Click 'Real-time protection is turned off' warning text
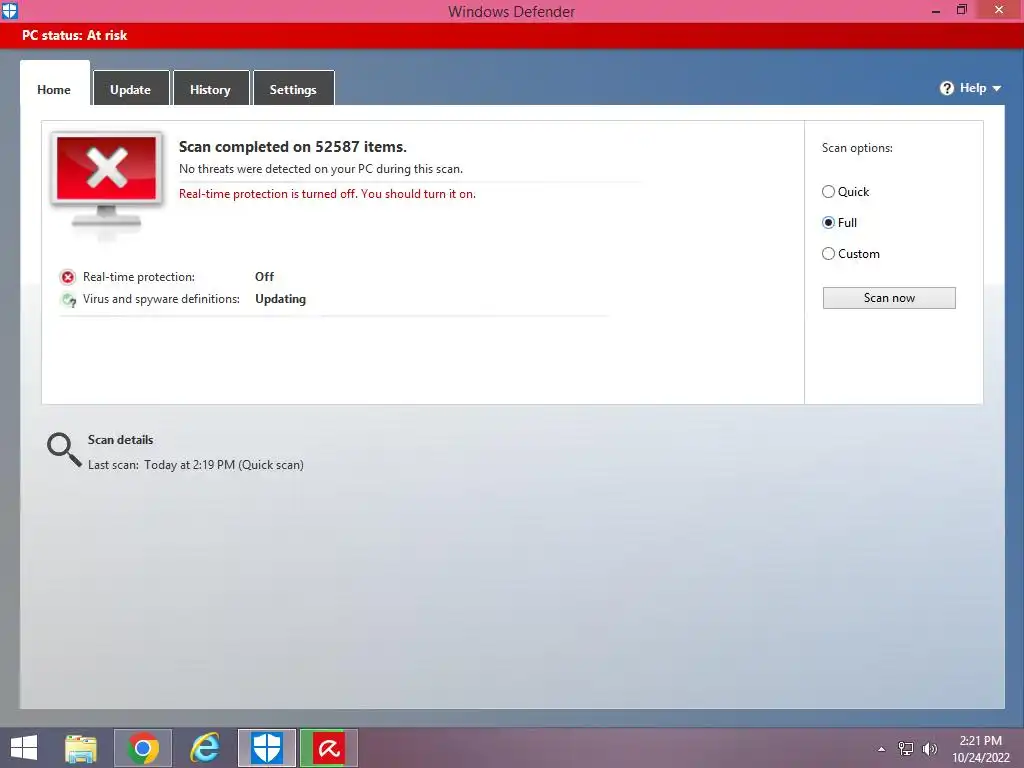This screenshot has width=1024, height=768. point(327,194)
